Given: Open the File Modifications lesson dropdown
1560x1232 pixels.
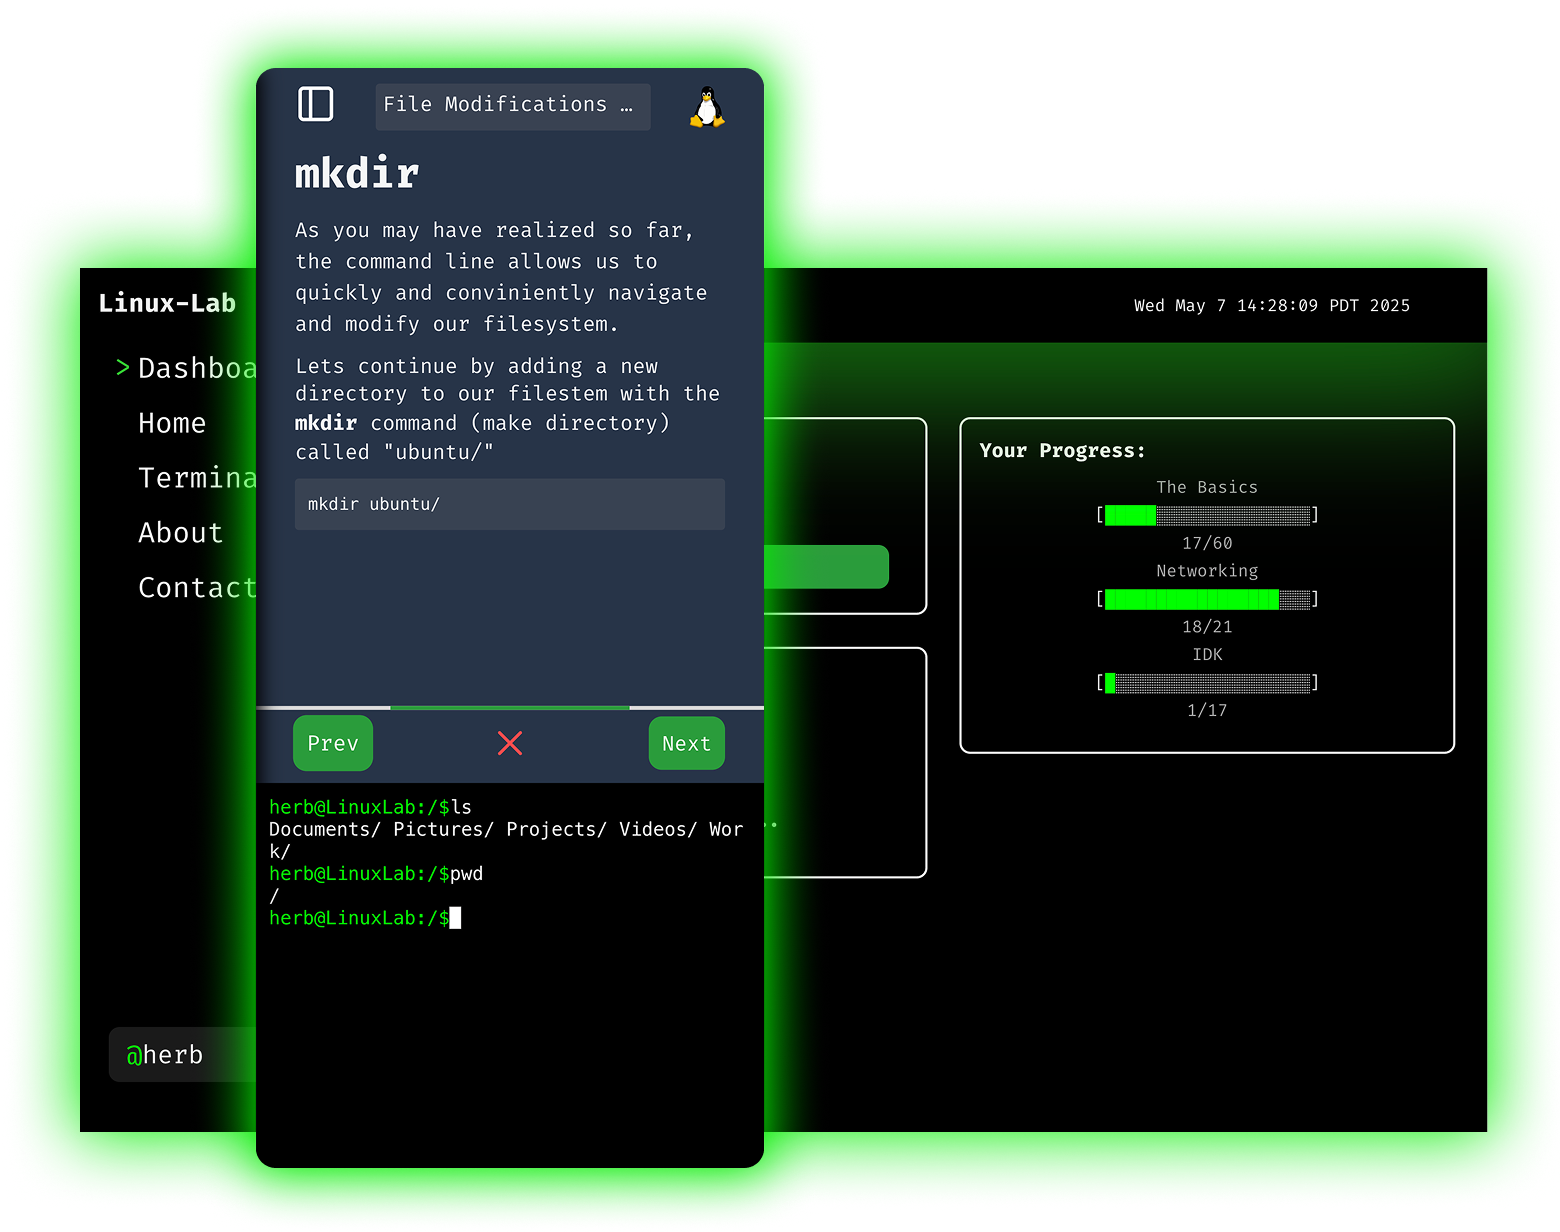Looking at the screenshot, I should [x=513, y=106].
